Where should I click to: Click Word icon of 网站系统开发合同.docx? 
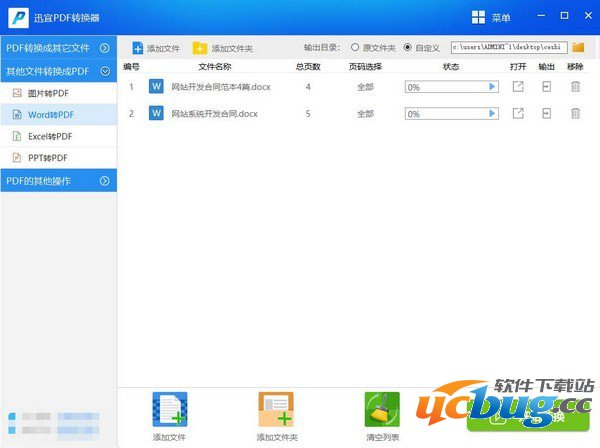click(x=156, y=113)
